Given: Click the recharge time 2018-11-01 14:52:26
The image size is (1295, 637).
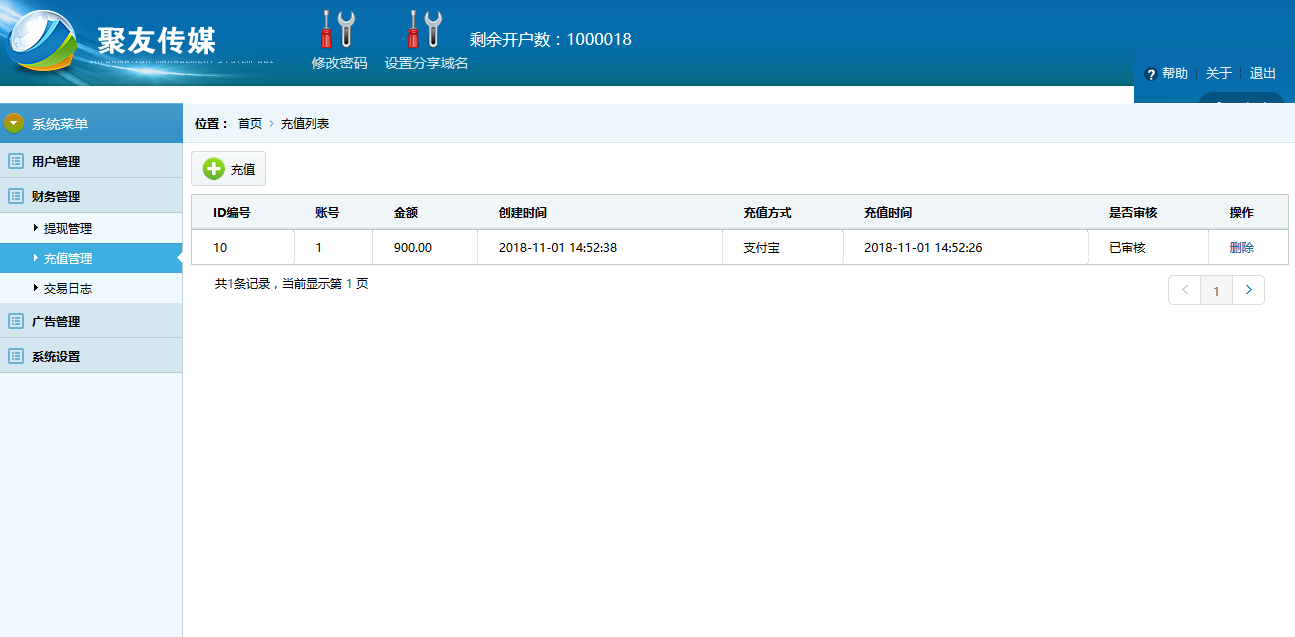Looking at the screenshot, I should pyautogui.click(x=923, y=248).
